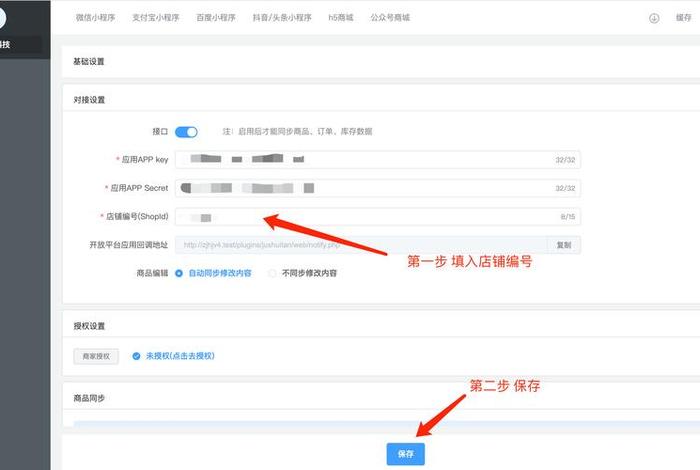Click the 开放平台应用回调地址 URL field
Image resolution: width=700 pixels, height=470 pixels.
[x=361, y=245]
